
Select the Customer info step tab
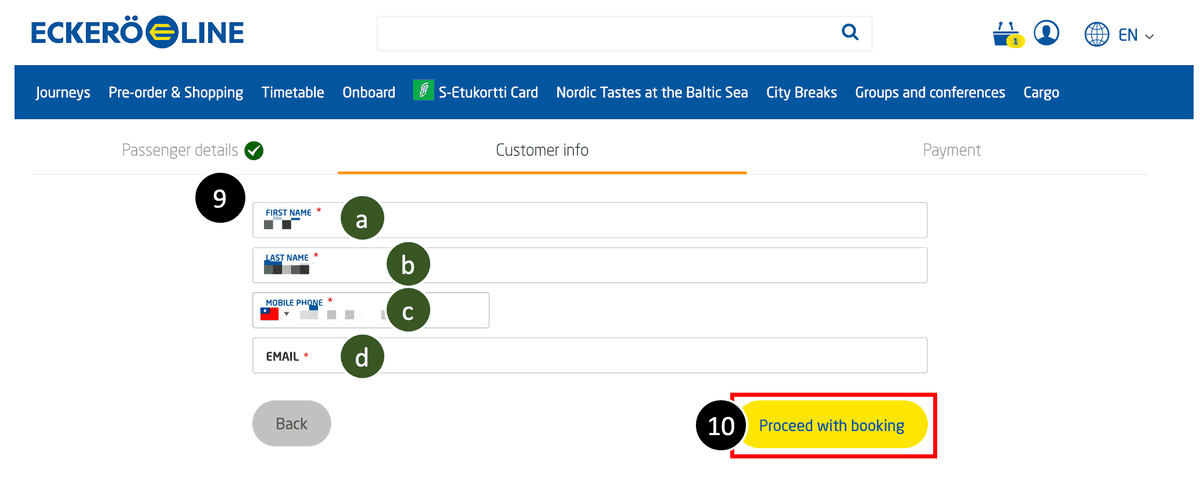(x=542, y=150)
